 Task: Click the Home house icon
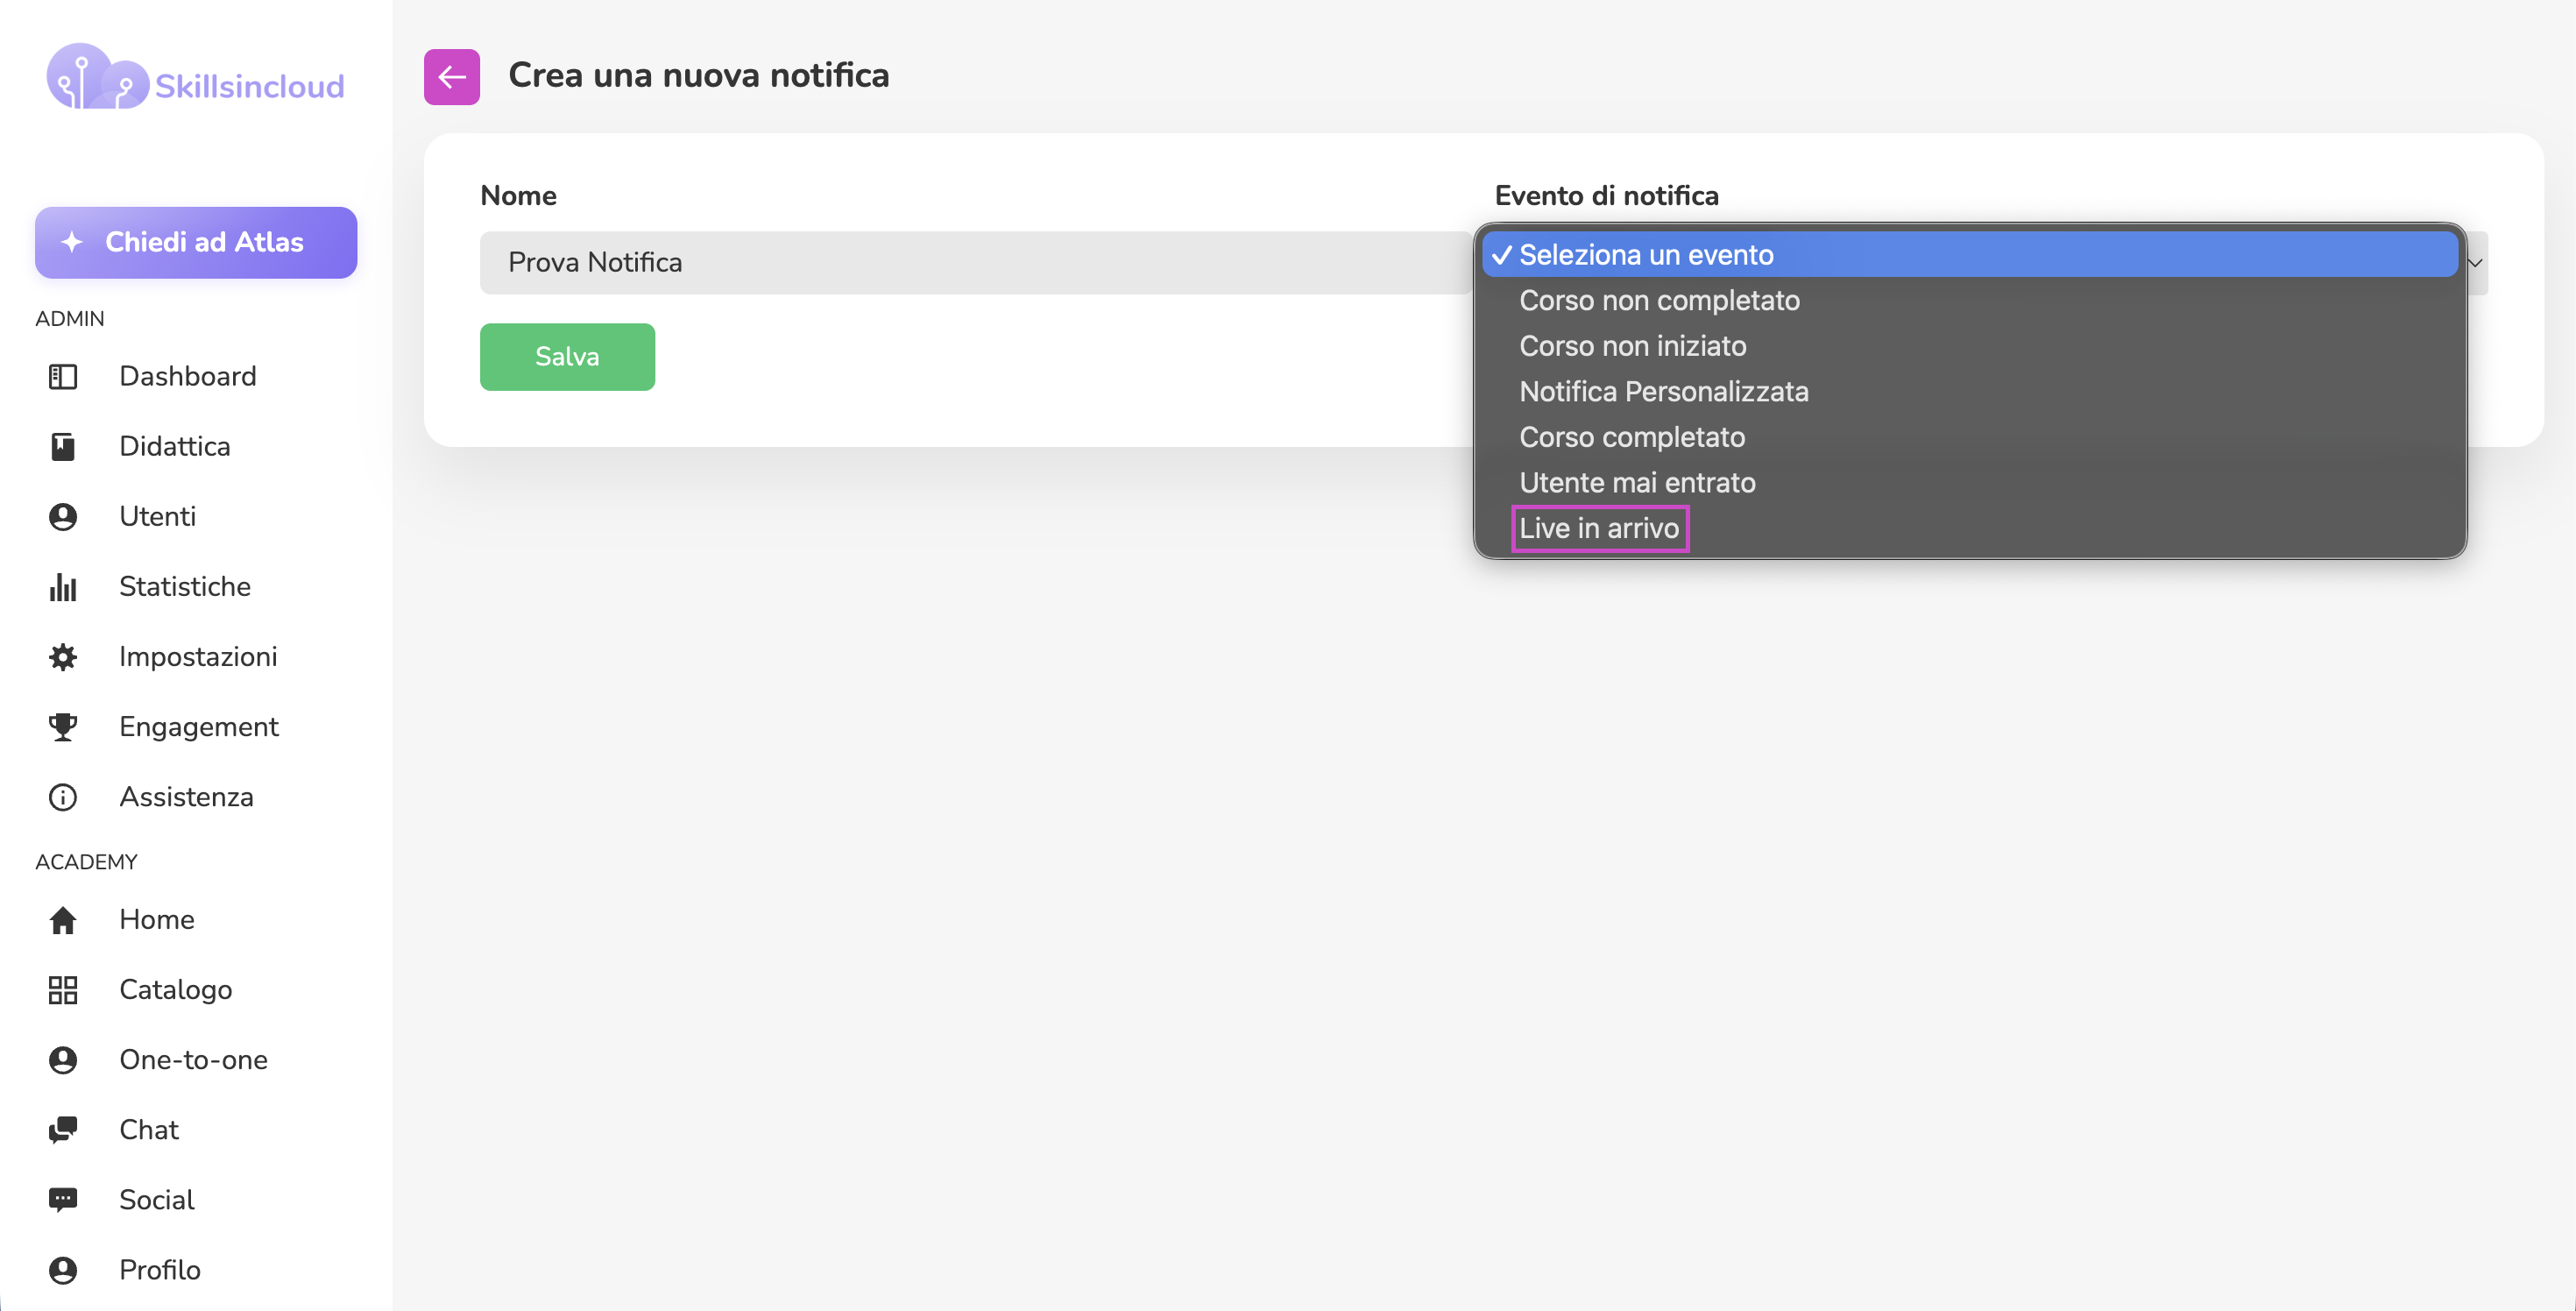pos(63,919)
